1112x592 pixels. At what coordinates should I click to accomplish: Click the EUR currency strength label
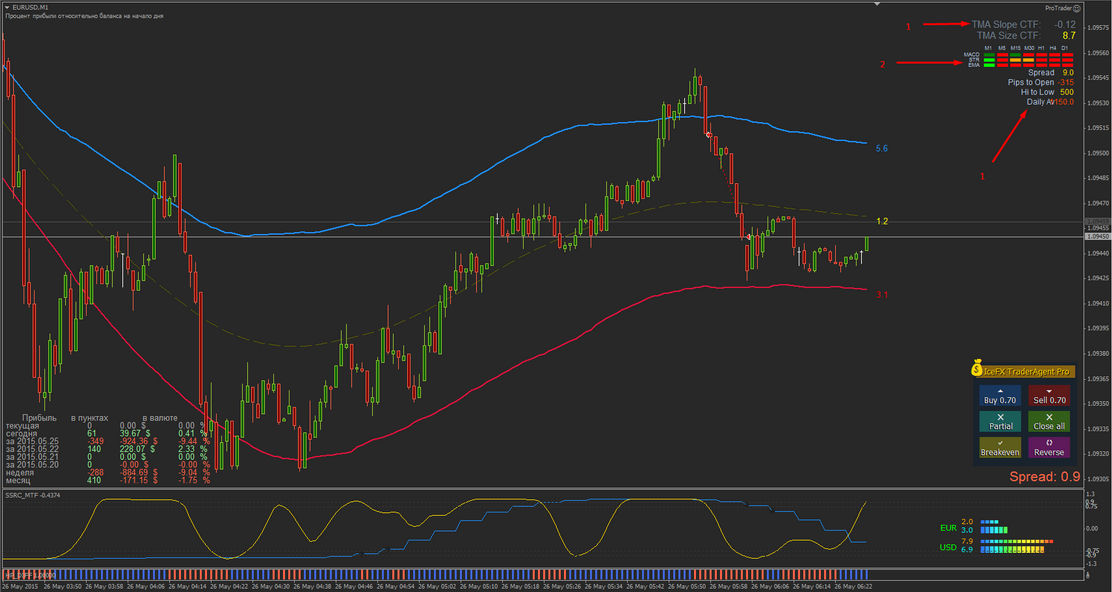pyautogui.click(x=948, y=528)
